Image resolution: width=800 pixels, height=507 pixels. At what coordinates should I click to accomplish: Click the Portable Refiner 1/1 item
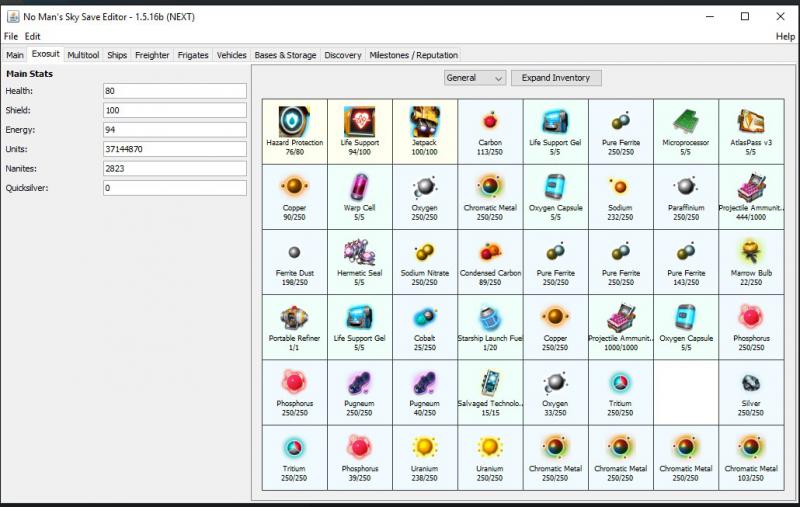(294, 327)
